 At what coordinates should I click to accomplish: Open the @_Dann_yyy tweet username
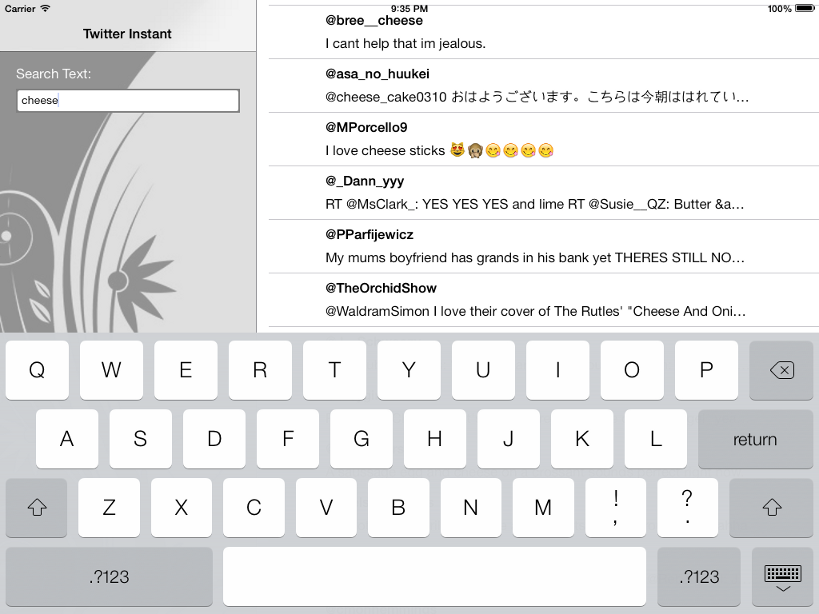pyautogui.click(x=365, y=181)
